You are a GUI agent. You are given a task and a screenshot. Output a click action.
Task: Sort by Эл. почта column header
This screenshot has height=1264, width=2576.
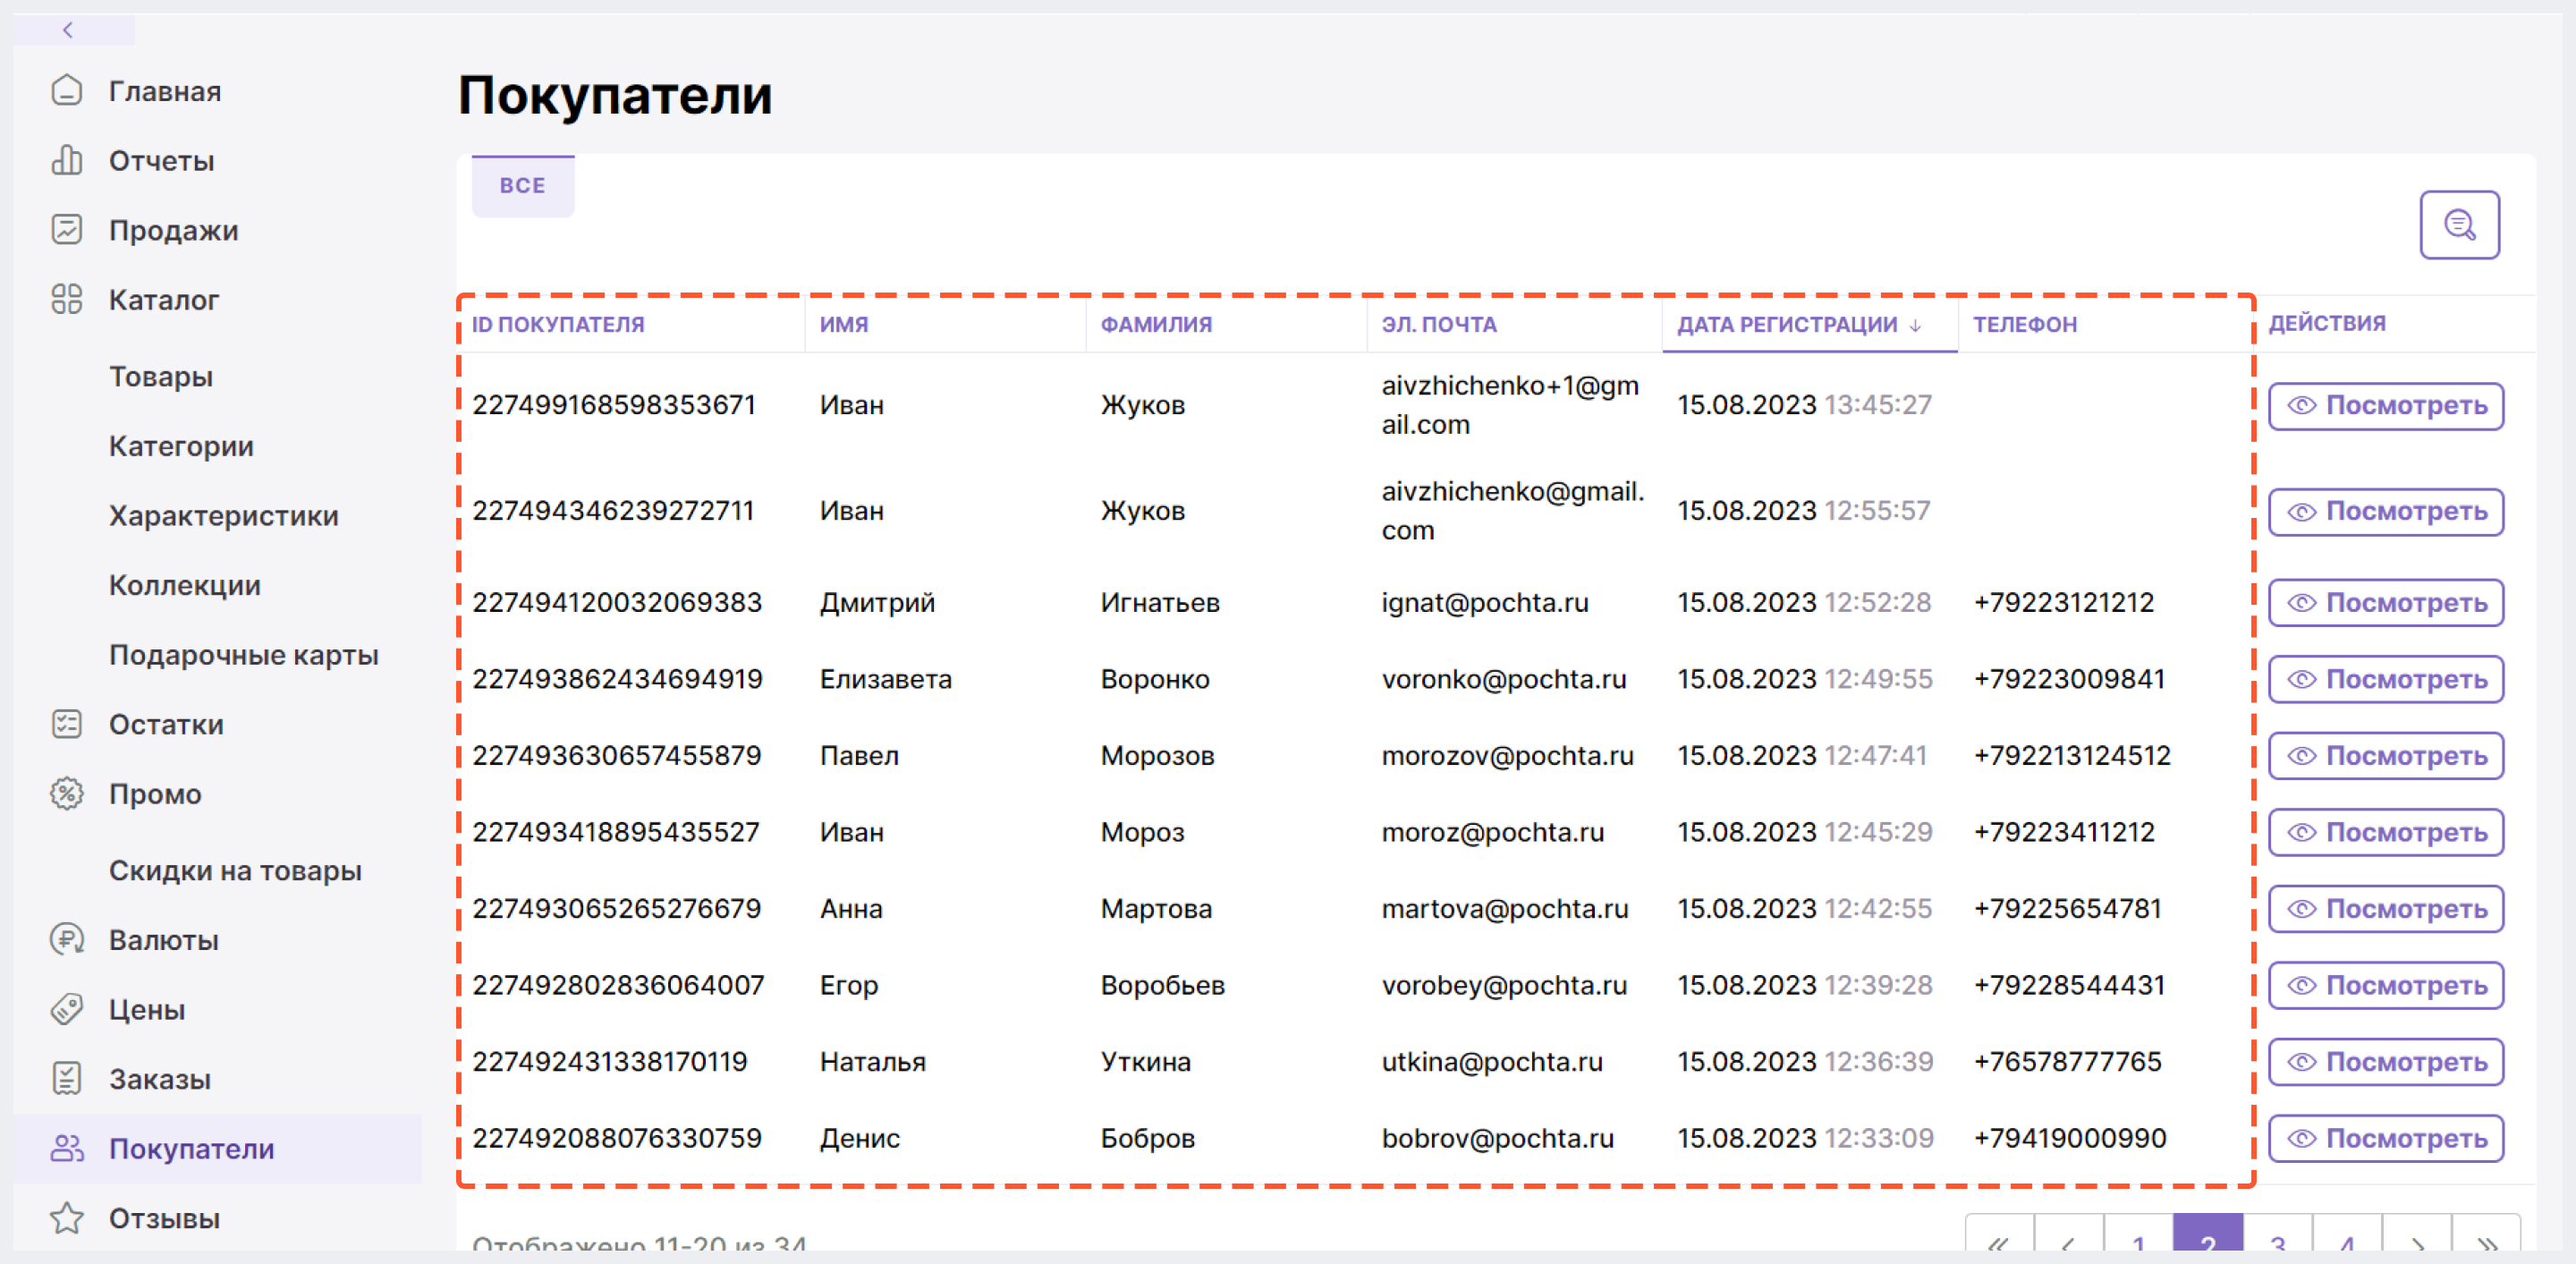[x=1439, y=325]
